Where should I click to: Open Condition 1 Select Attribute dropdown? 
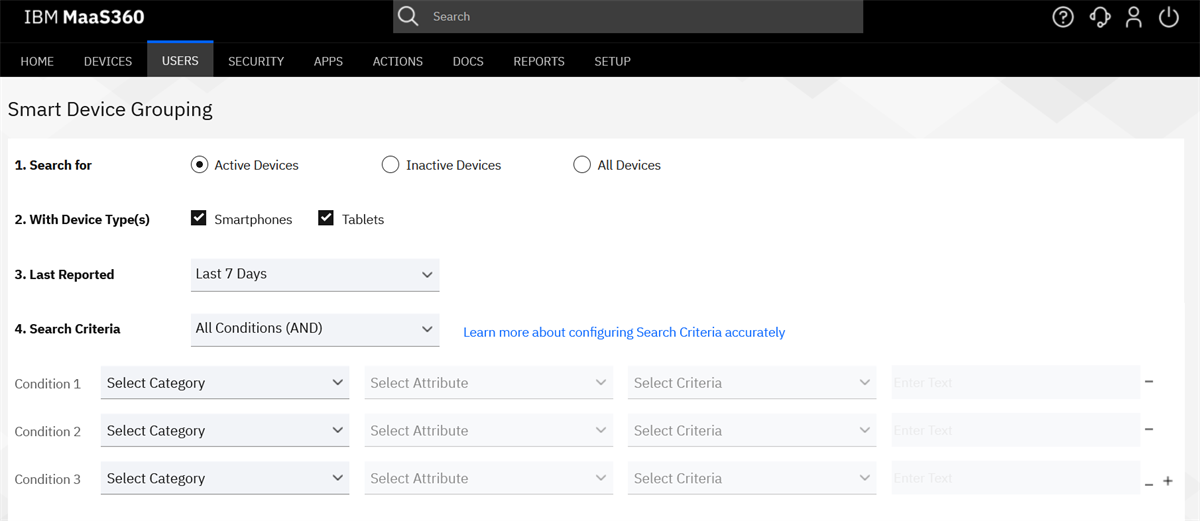(x=489, y=383)
